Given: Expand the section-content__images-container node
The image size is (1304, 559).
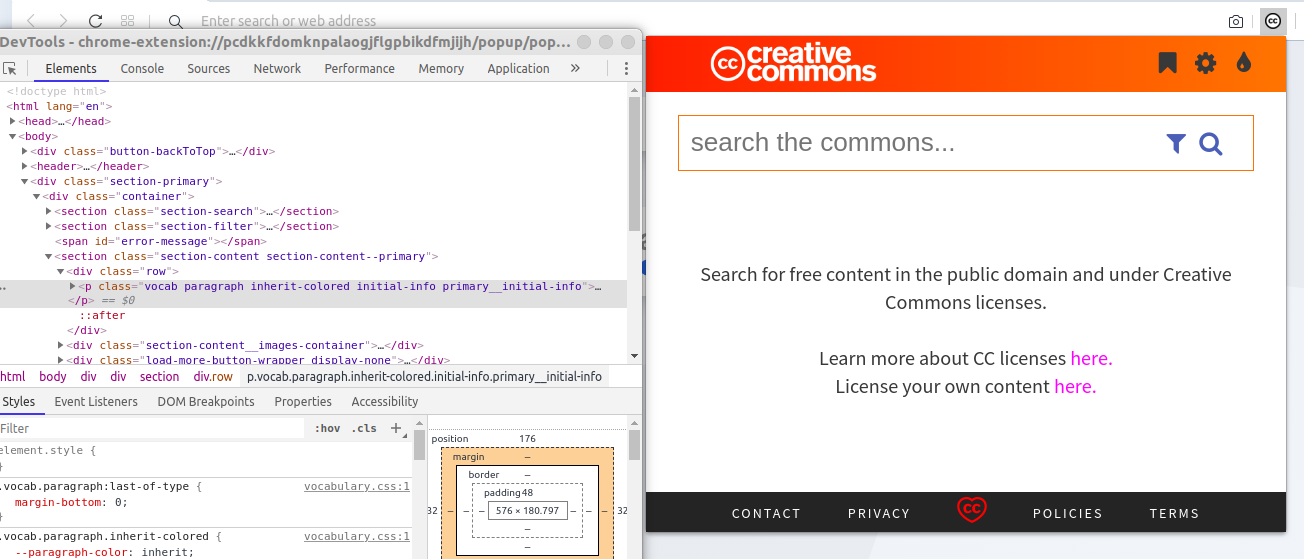Looking at the screenshot, I should coord(61,345).
